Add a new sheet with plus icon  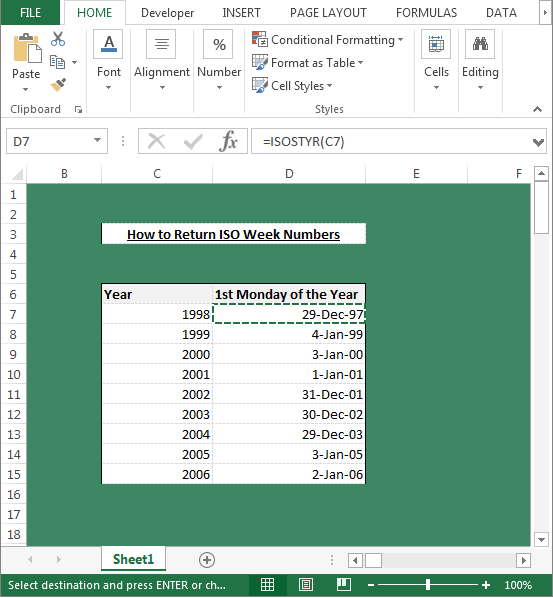(207, 560)
